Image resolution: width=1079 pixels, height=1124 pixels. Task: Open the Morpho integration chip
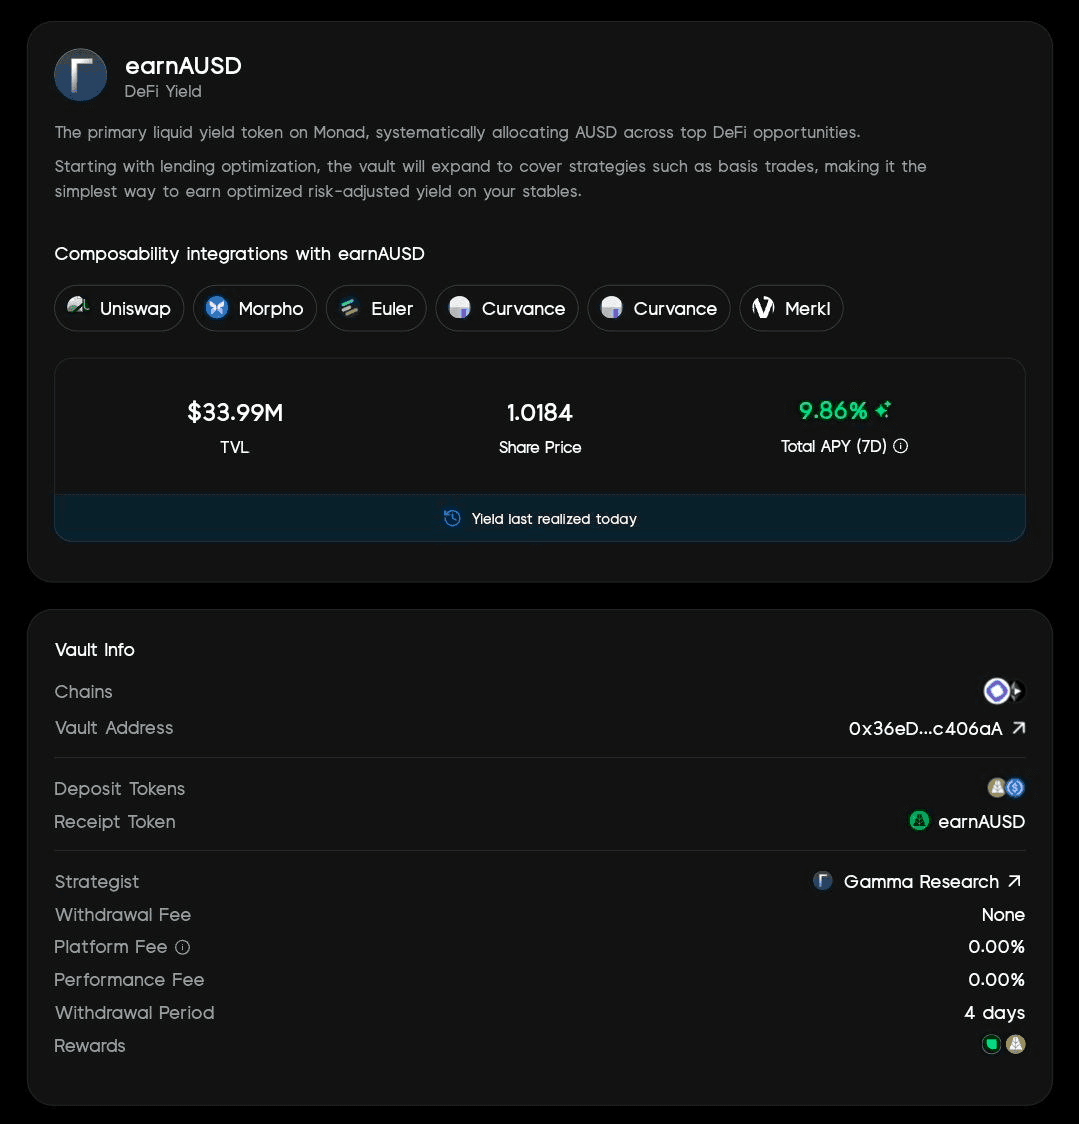(x=255, y=308)
